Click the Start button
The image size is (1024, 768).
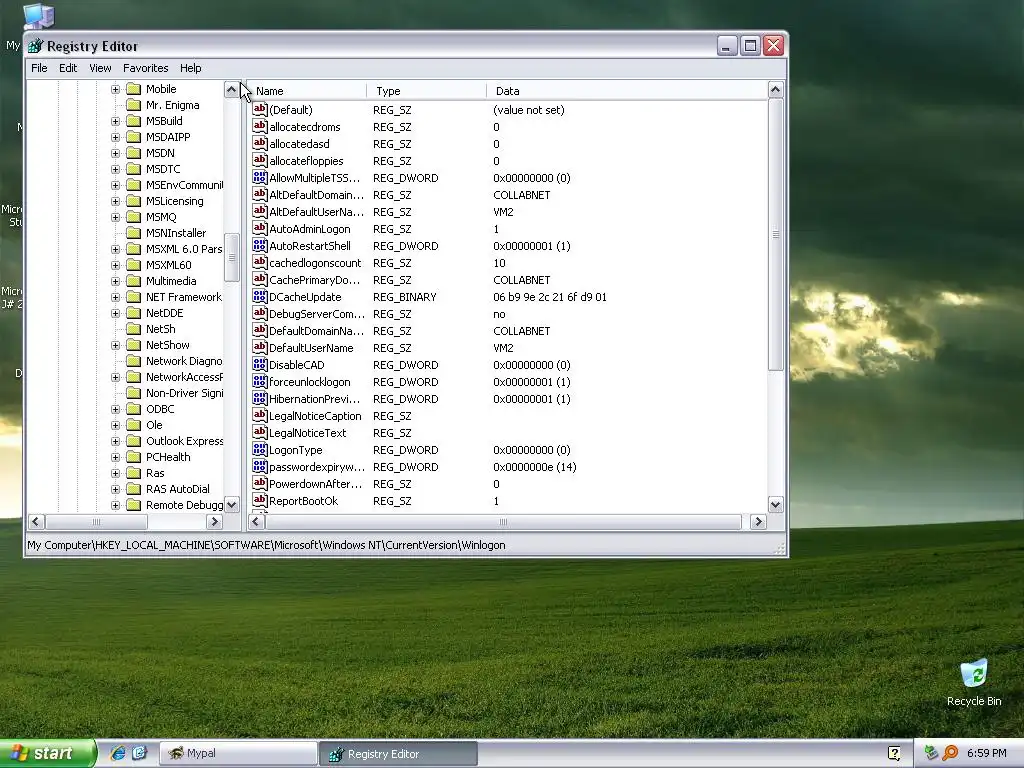pyautogui.click(x=47, y=753)
